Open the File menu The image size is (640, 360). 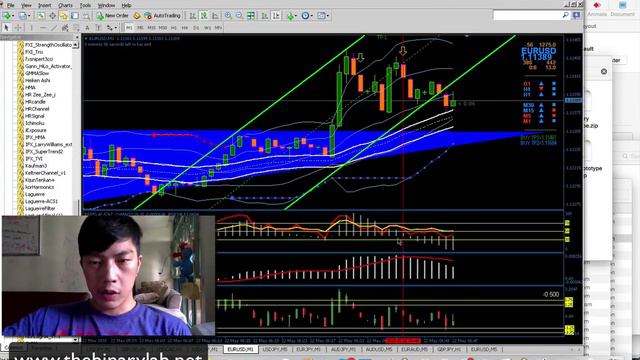[x=10, y=5]
